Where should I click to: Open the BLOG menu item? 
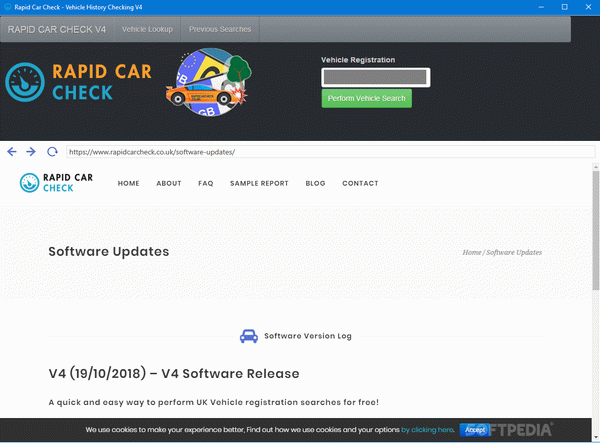(315, 183)
